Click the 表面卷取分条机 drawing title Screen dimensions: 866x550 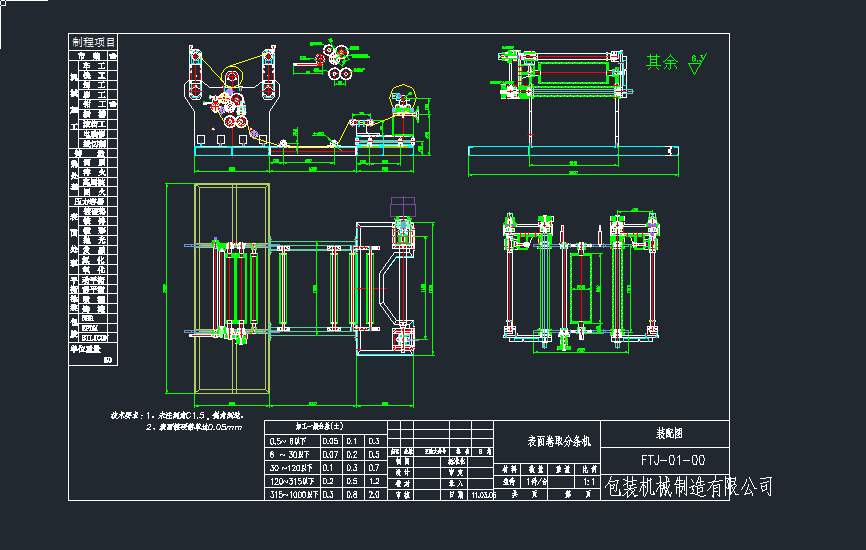(x=560, y=440)
